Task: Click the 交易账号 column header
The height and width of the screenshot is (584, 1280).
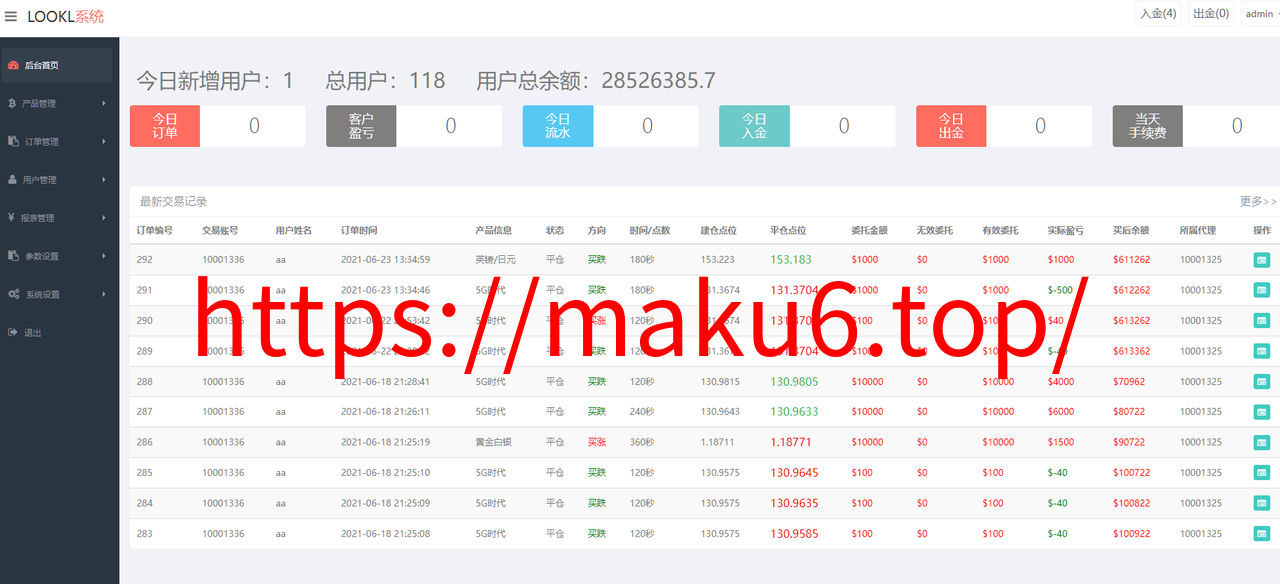Action: [x=220, y=230]
